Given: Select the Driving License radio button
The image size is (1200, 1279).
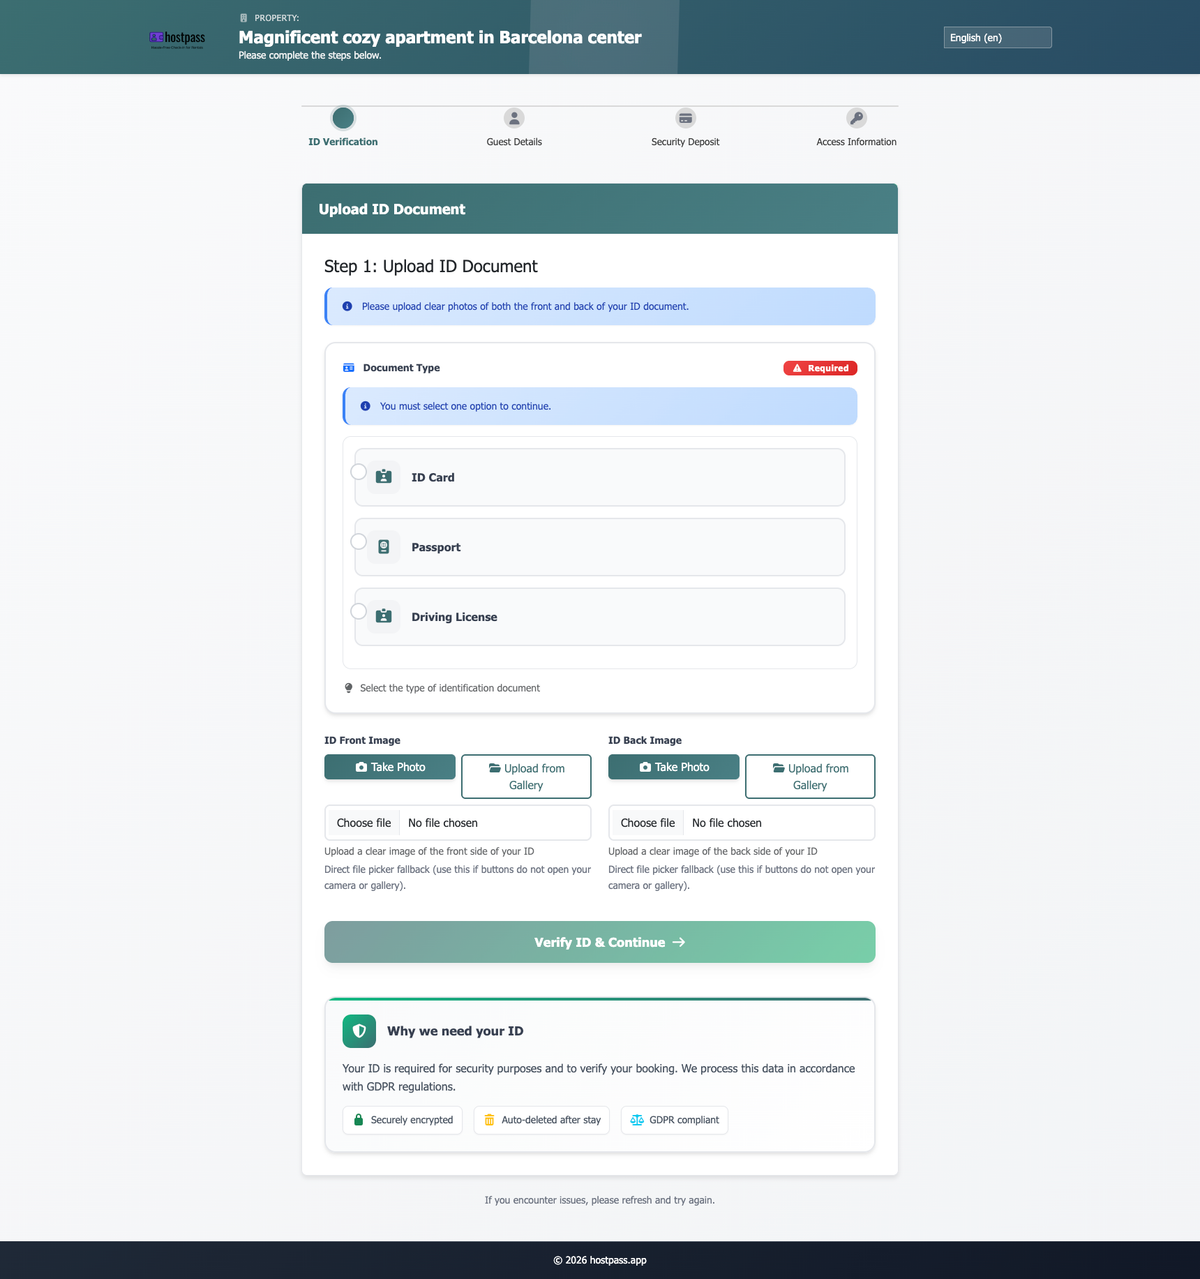Looking at the screenshot, I should coord(359,610).
